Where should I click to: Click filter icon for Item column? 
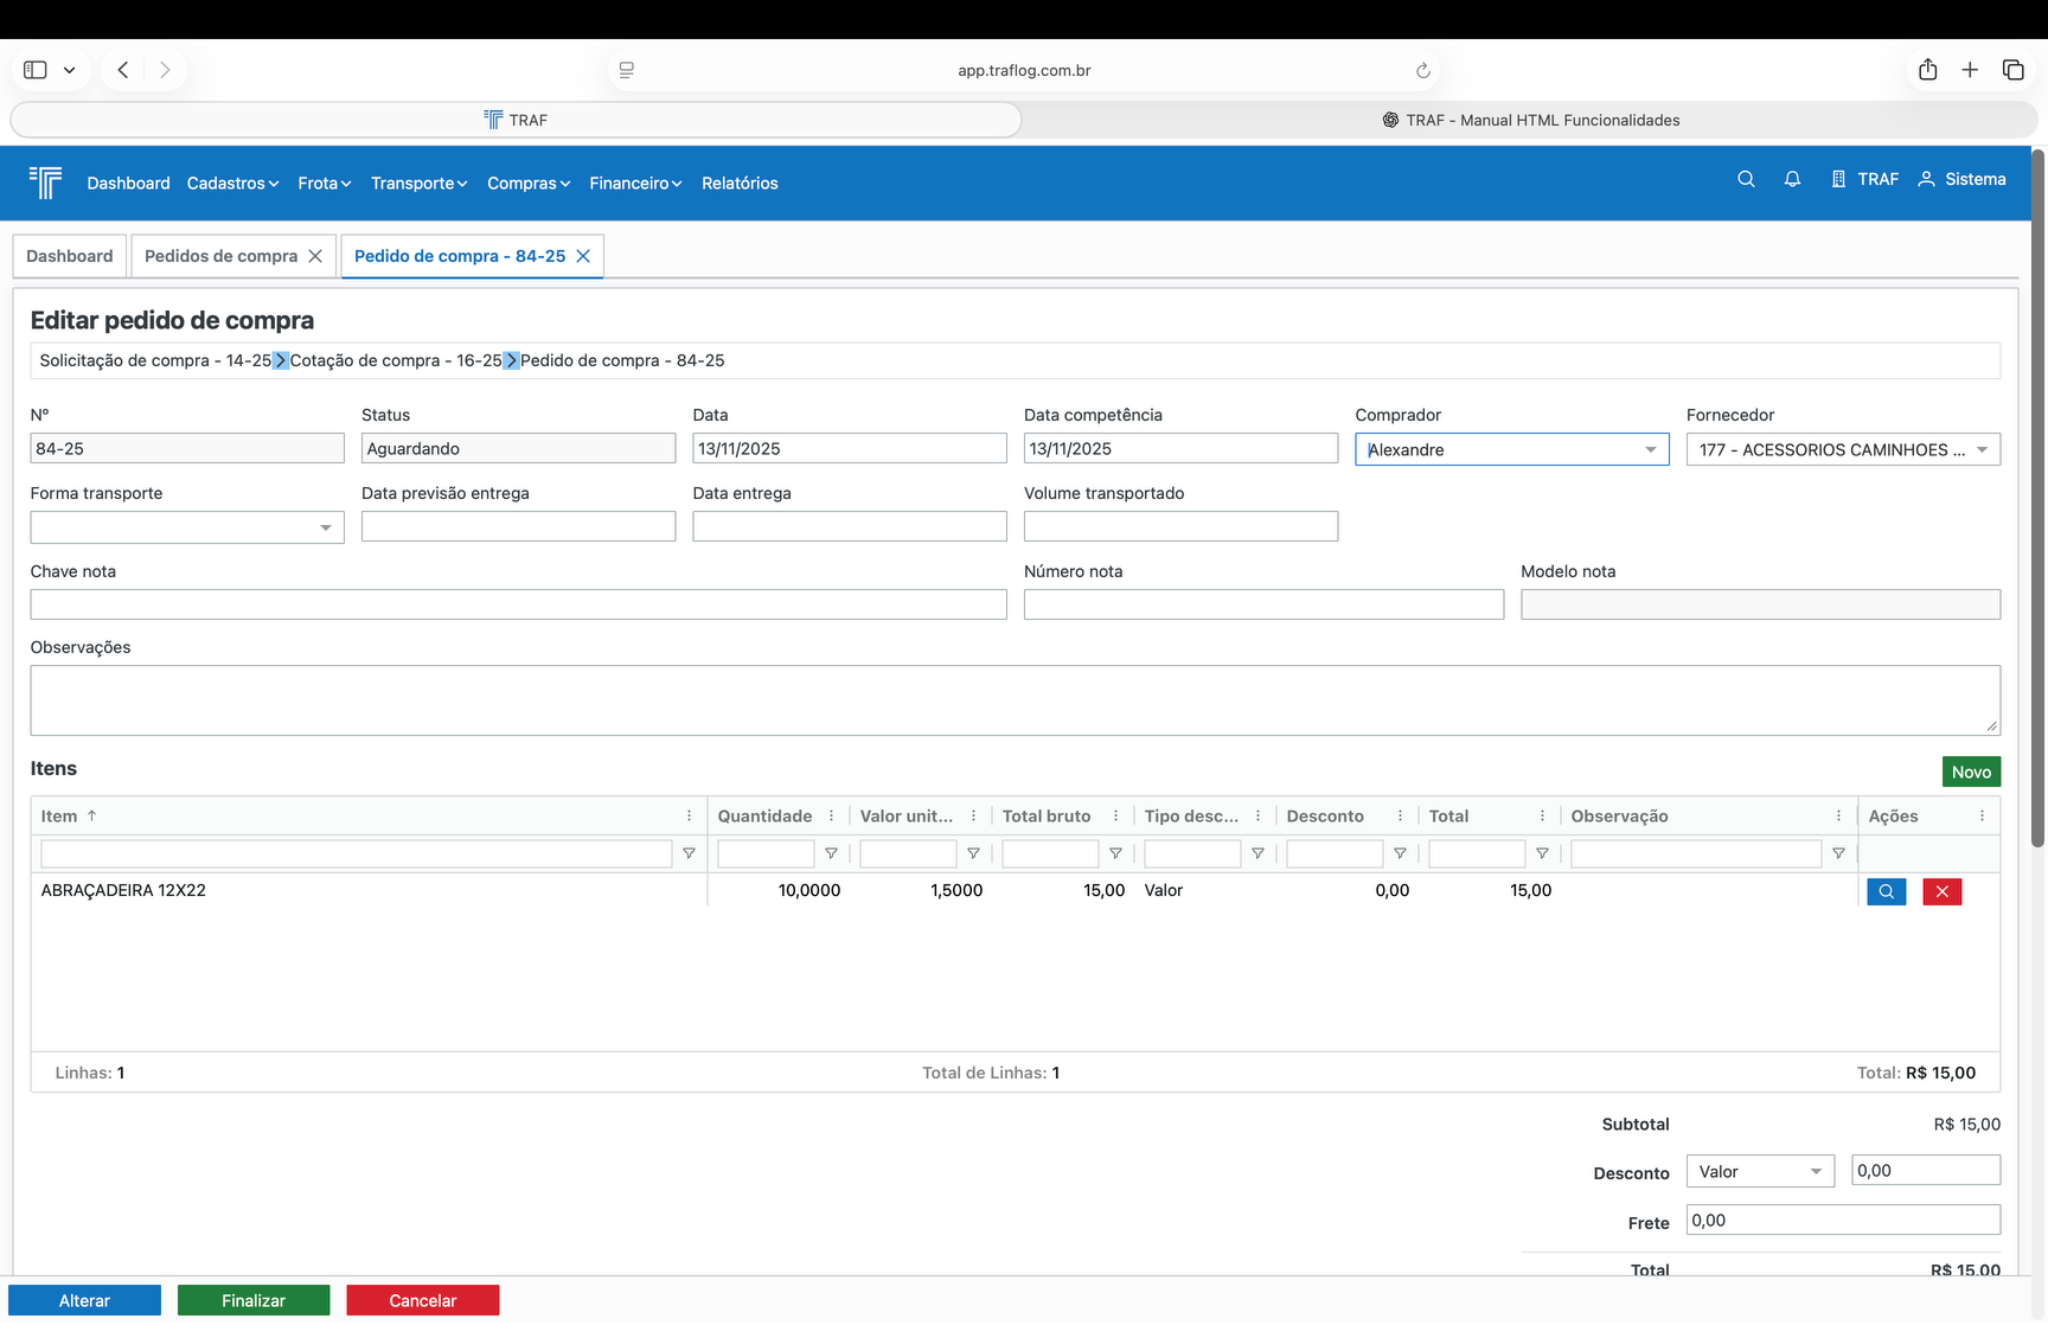pos(689,853)
